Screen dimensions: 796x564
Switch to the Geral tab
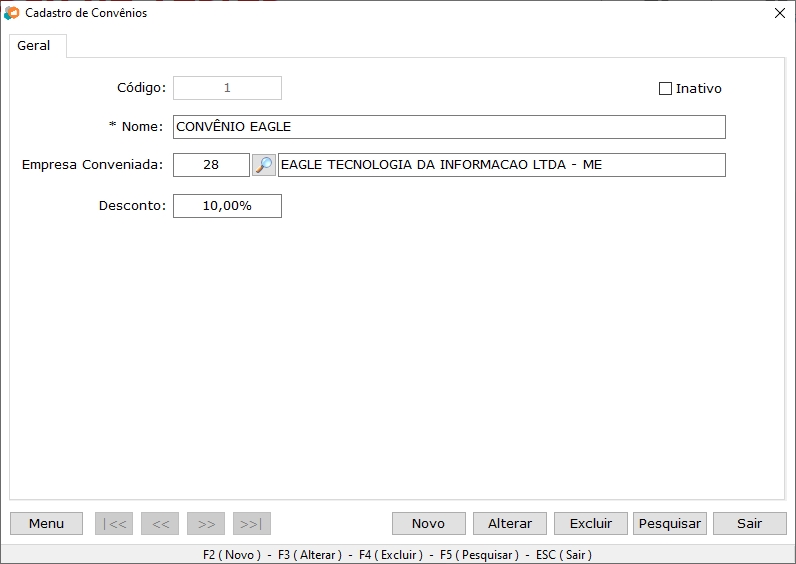(34, 46)
